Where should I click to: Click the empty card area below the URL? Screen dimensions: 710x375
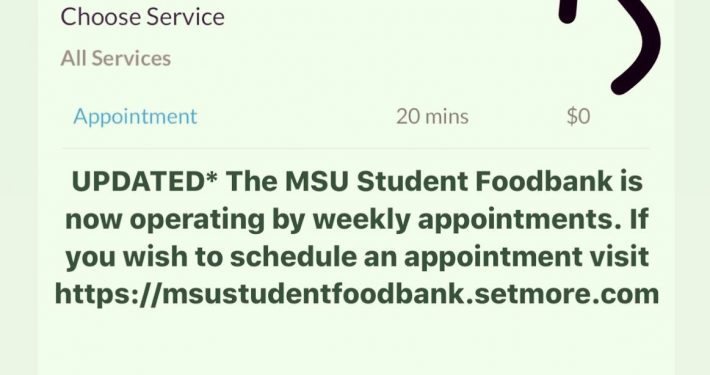(x=356, y=342)
